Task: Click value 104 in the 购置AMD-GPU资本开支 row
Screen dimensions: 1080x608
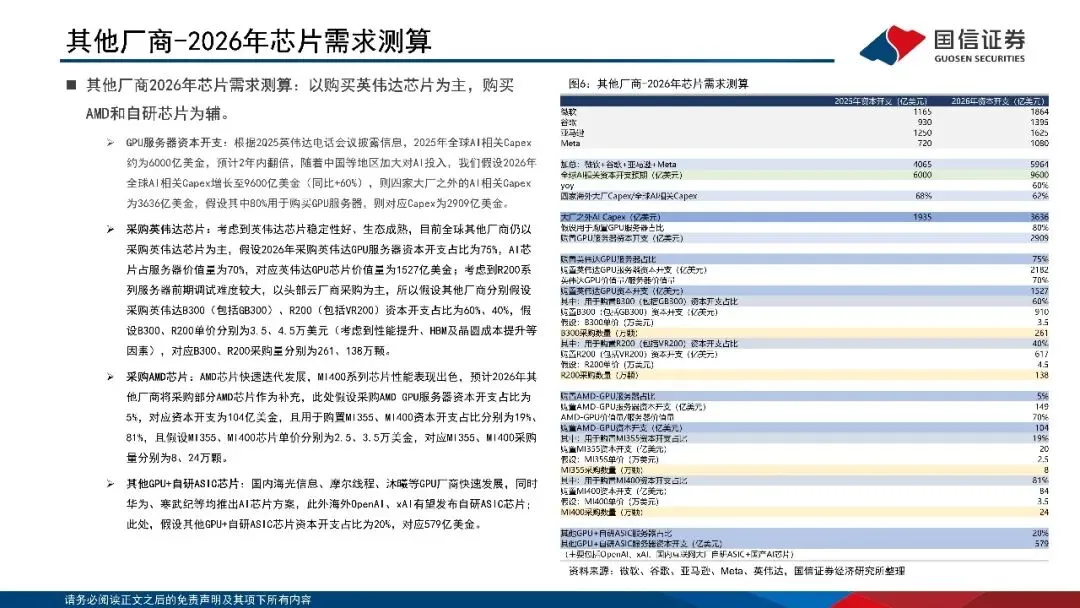Action: [x=1041, y=428]
